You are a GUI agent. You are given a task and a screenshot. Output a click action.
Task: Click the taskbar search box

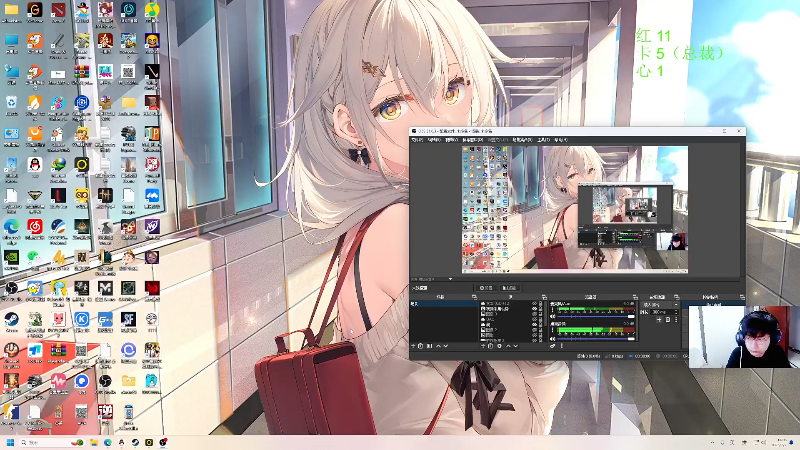pyautogui.click(x=51, y=442)
